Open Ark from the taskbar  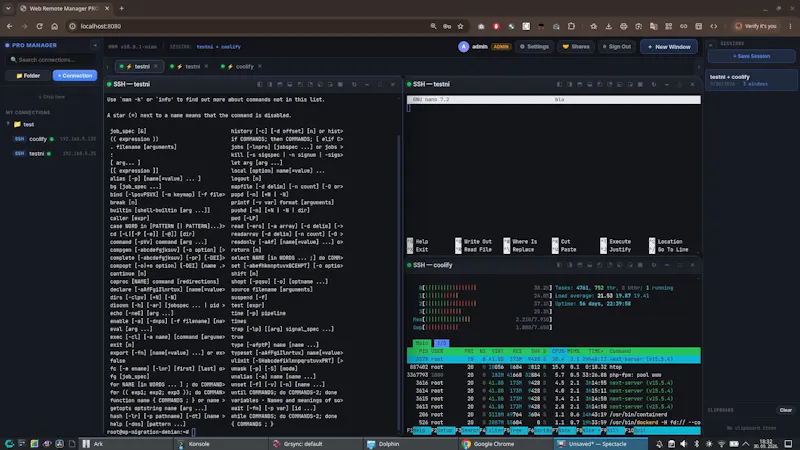124,444
